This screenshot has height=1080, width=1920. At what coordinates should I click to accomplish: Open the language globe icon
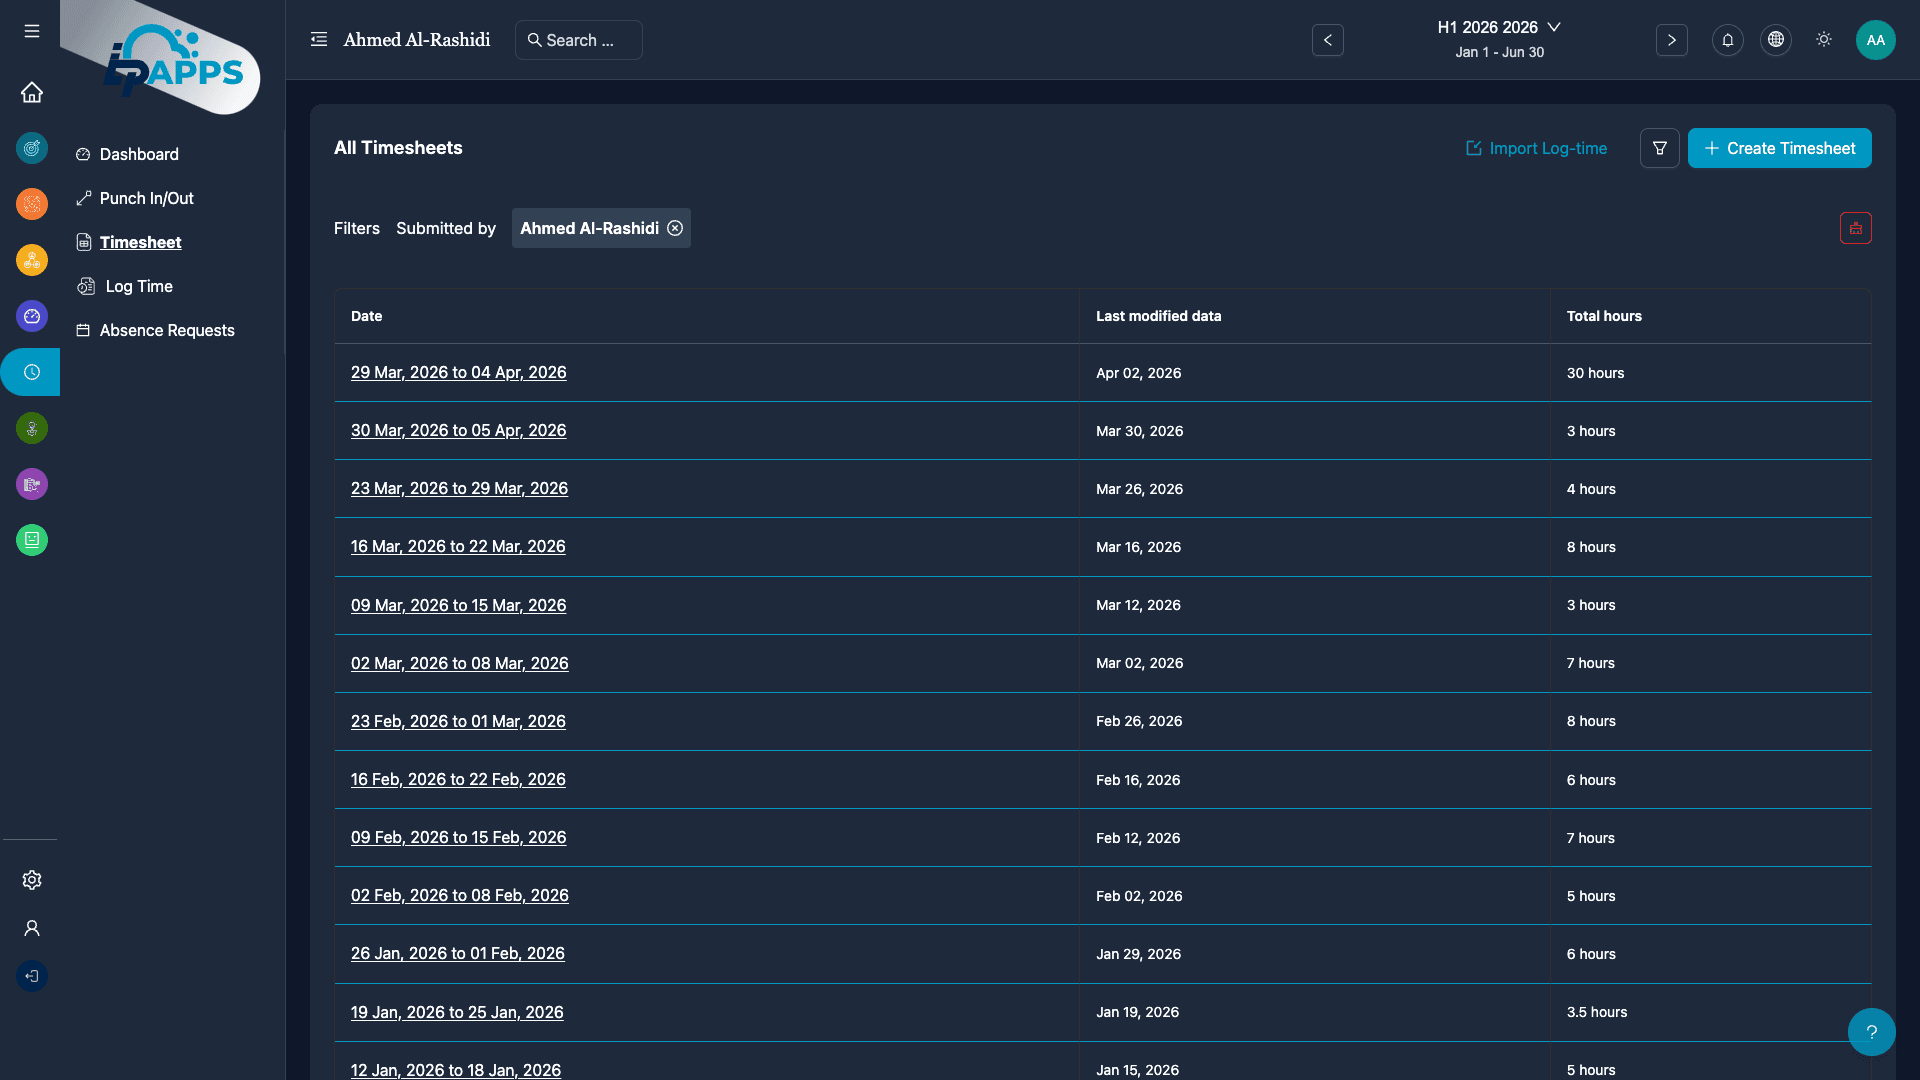(x=1775, y=40)
